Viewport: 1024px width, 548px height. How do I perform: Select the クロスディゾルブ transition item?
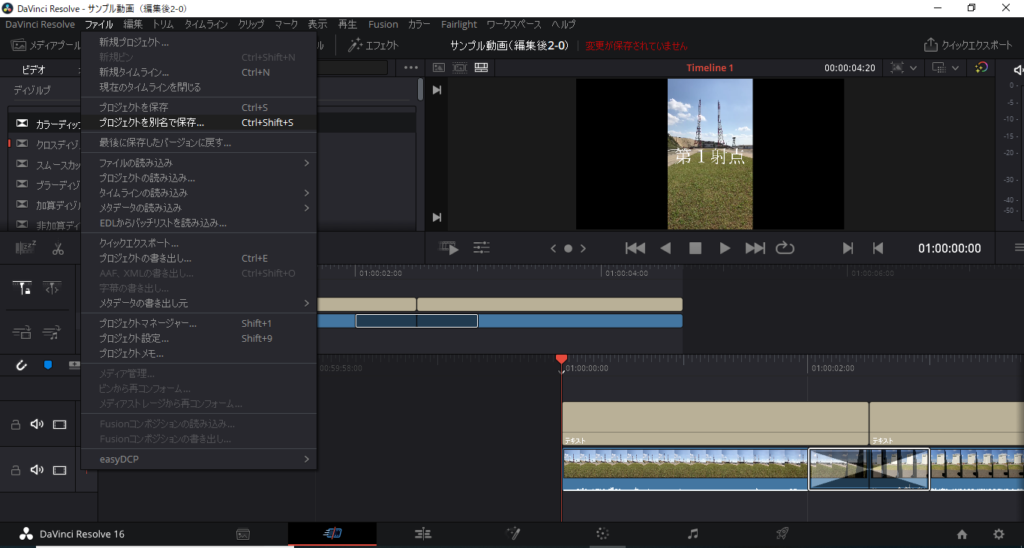tap(49, 144)
